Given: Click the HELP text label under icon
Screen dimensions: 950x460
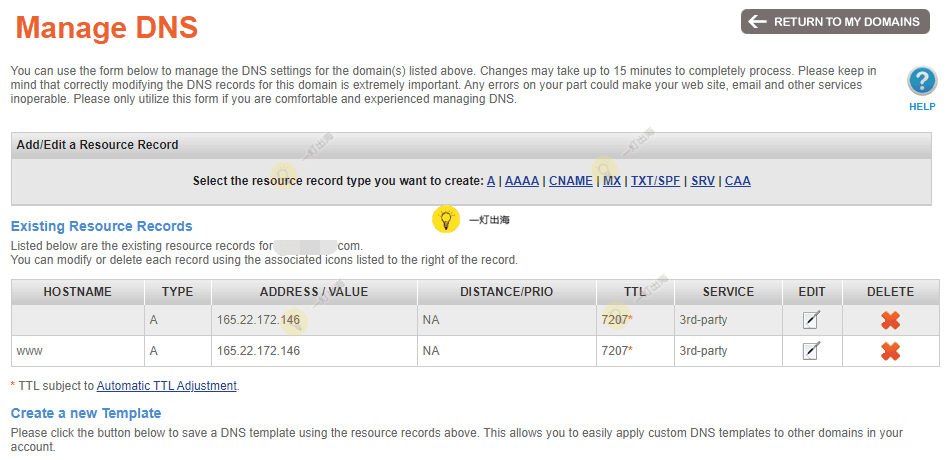Looking at the screenshot, I should click(x=922, y=106).
